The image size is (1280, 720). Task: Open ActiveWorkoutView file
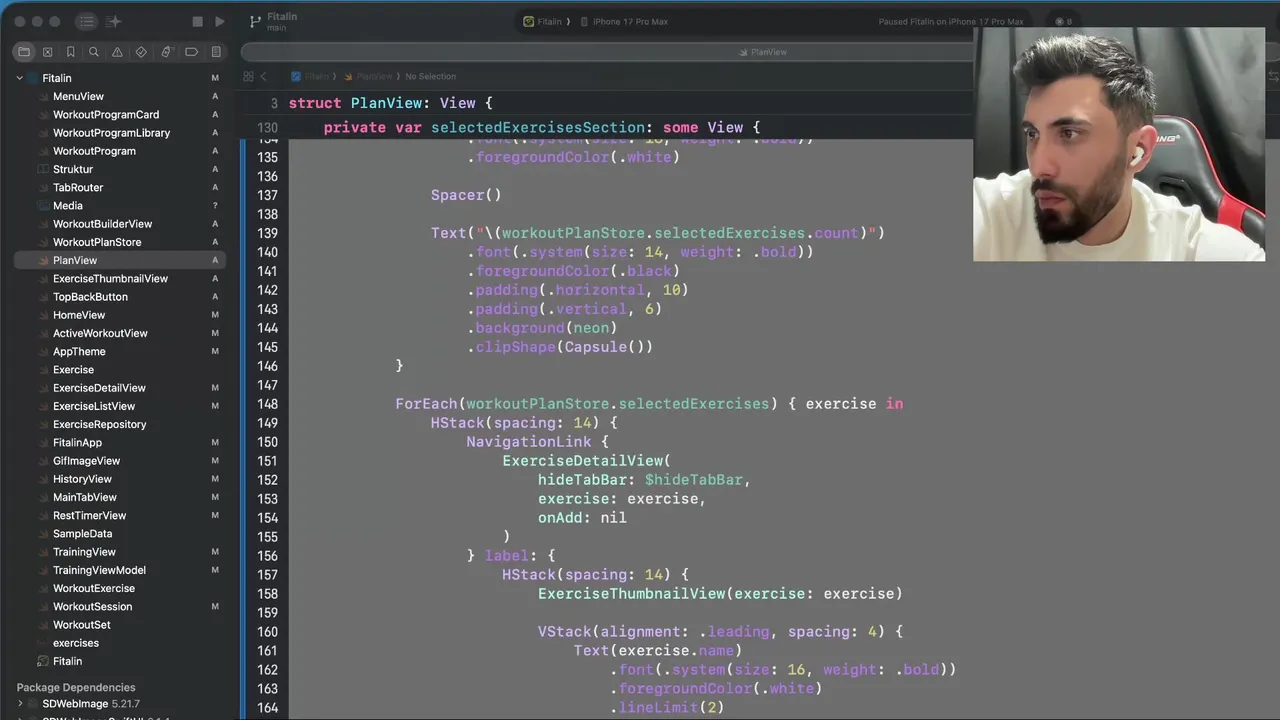[100, 333]
